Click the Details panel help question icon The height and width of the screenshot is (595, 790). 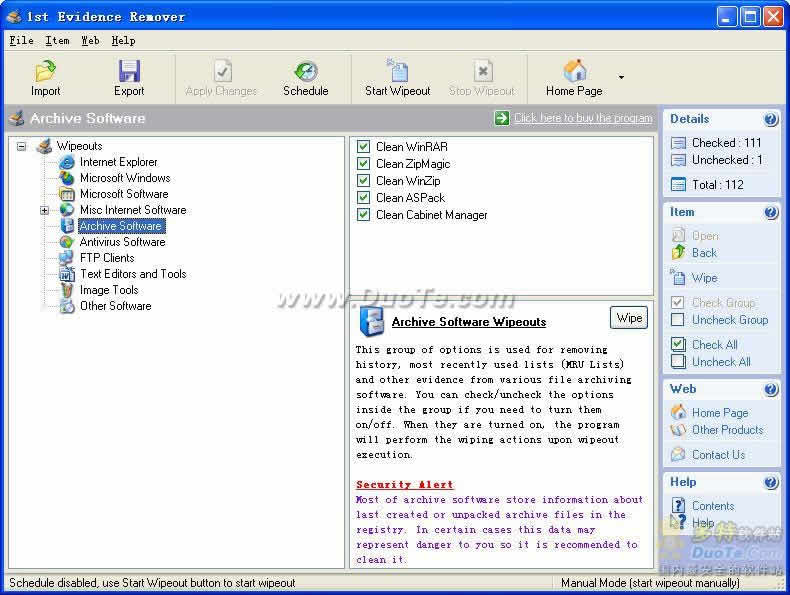point(770,119)
